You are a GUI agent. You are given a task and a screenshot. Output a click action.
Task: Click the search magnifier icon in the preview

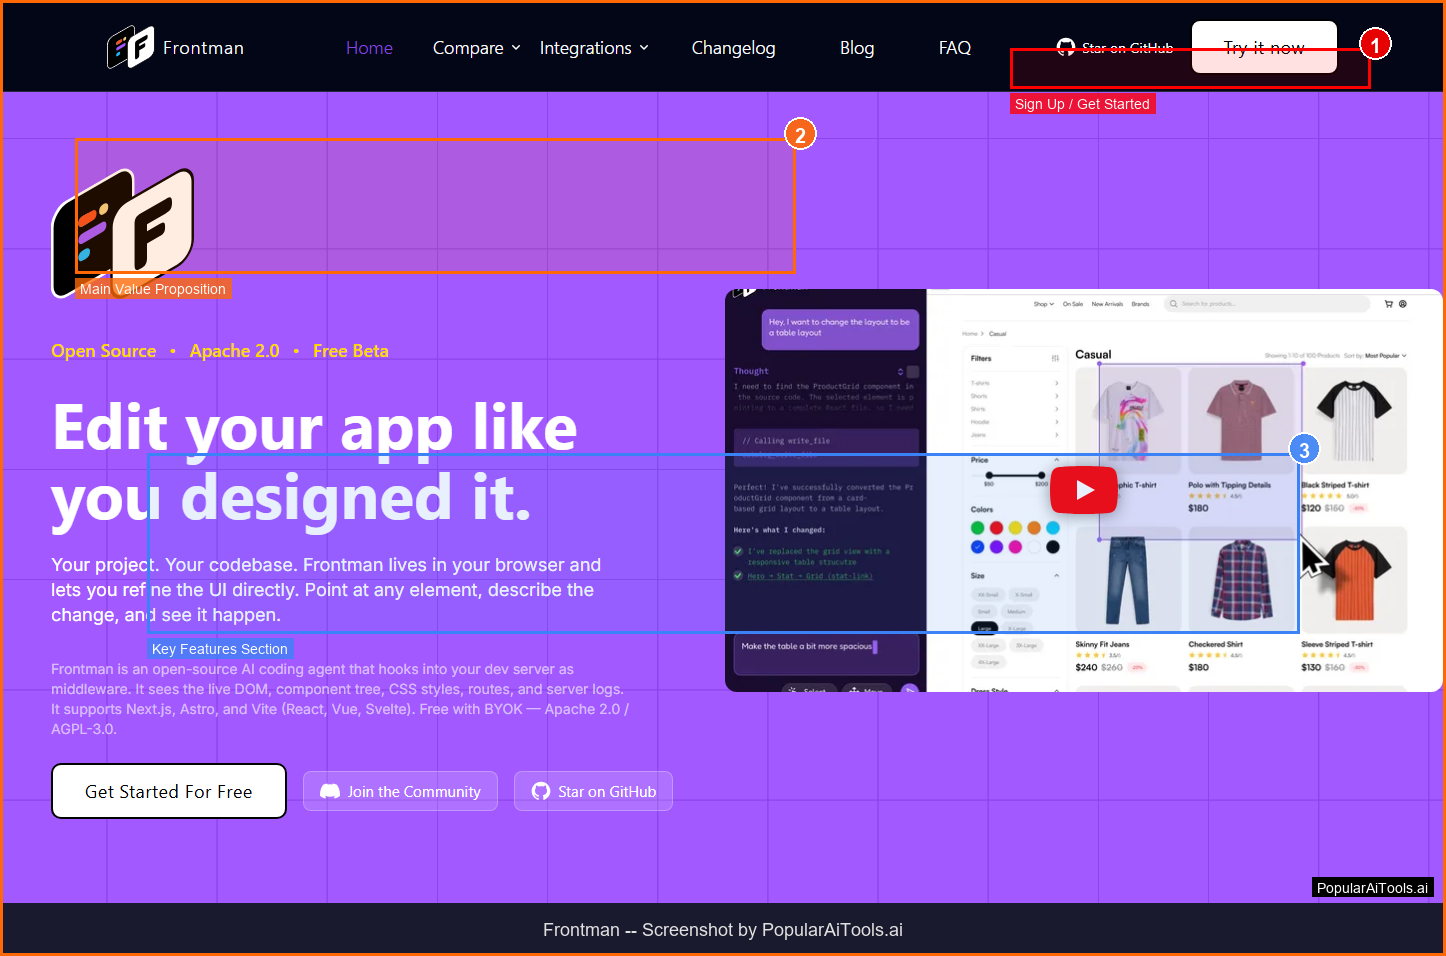click(1174, 304)
